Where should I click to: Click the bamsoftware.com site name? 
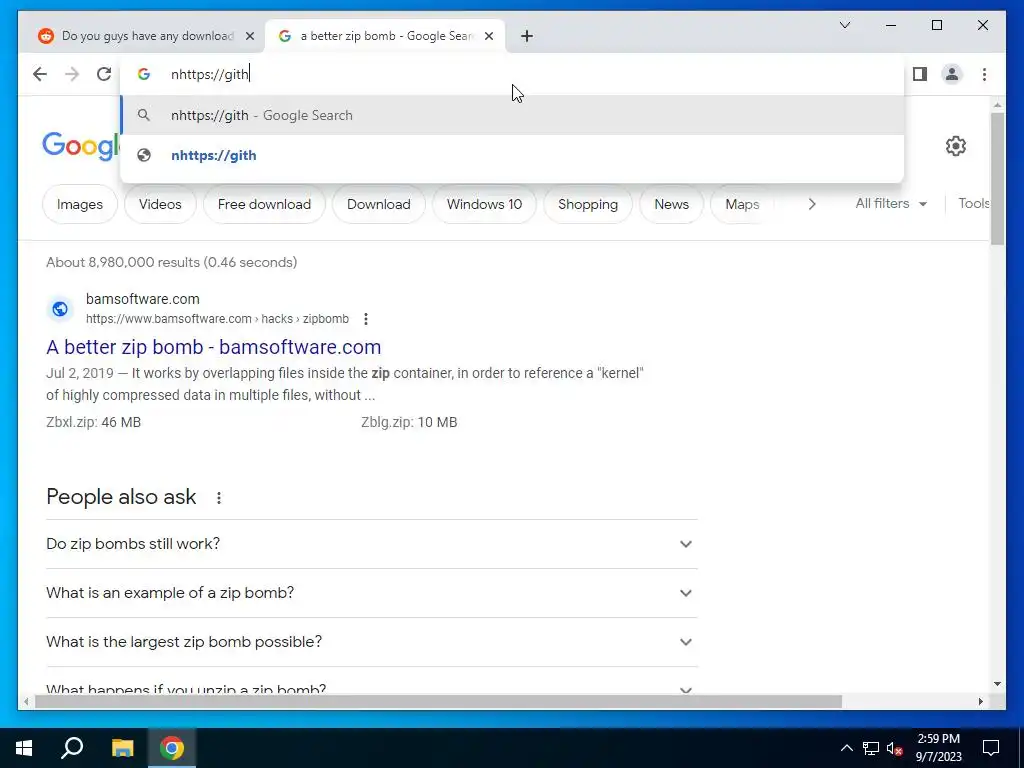click(x=142, y=299)
